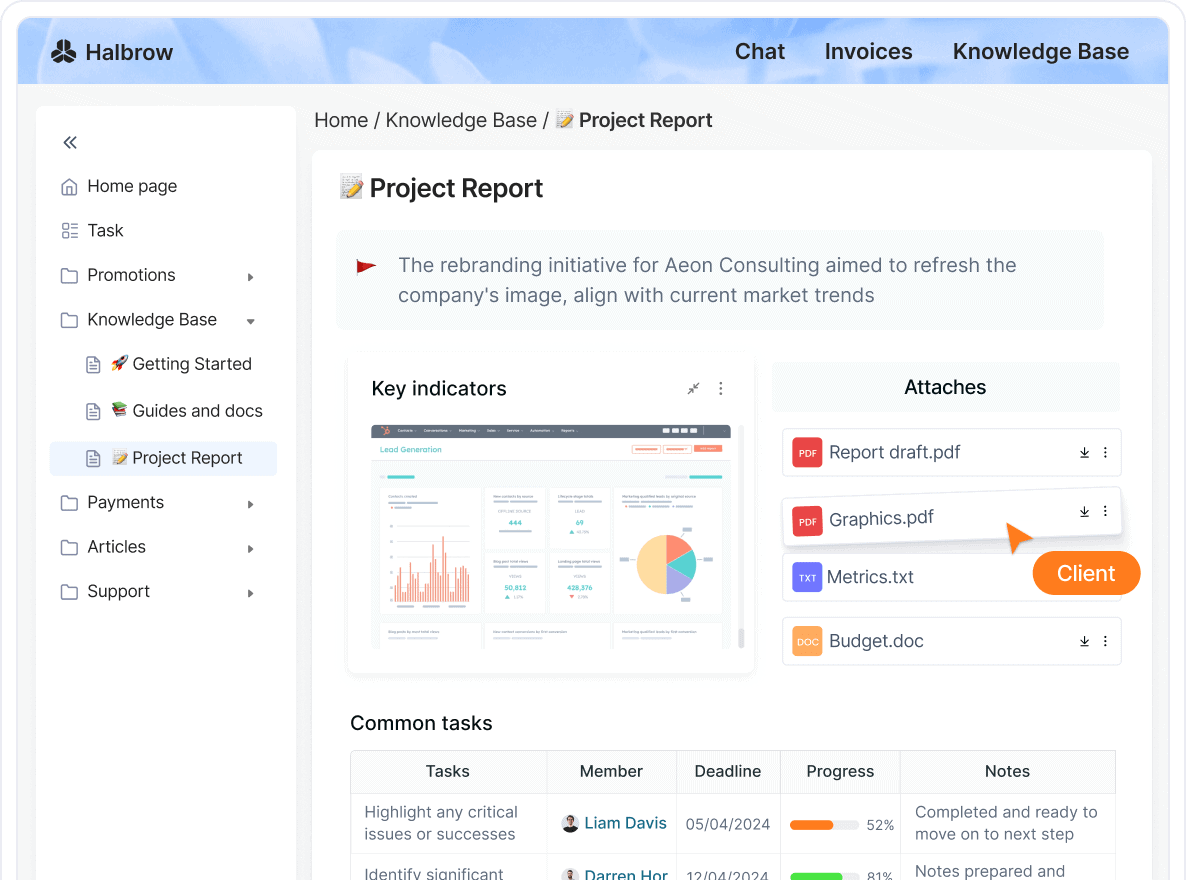Minimize the Key indicators panel

(x=693, y=389)
